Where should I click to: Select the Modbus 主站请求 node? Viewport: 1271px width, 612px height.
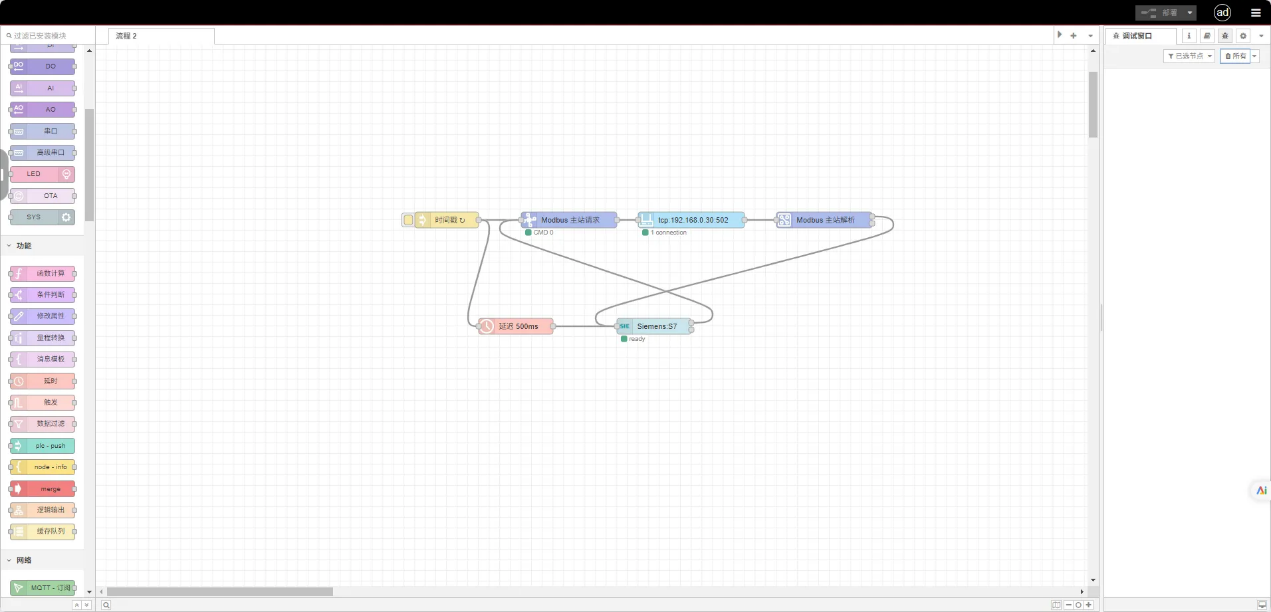pos(570,220)
